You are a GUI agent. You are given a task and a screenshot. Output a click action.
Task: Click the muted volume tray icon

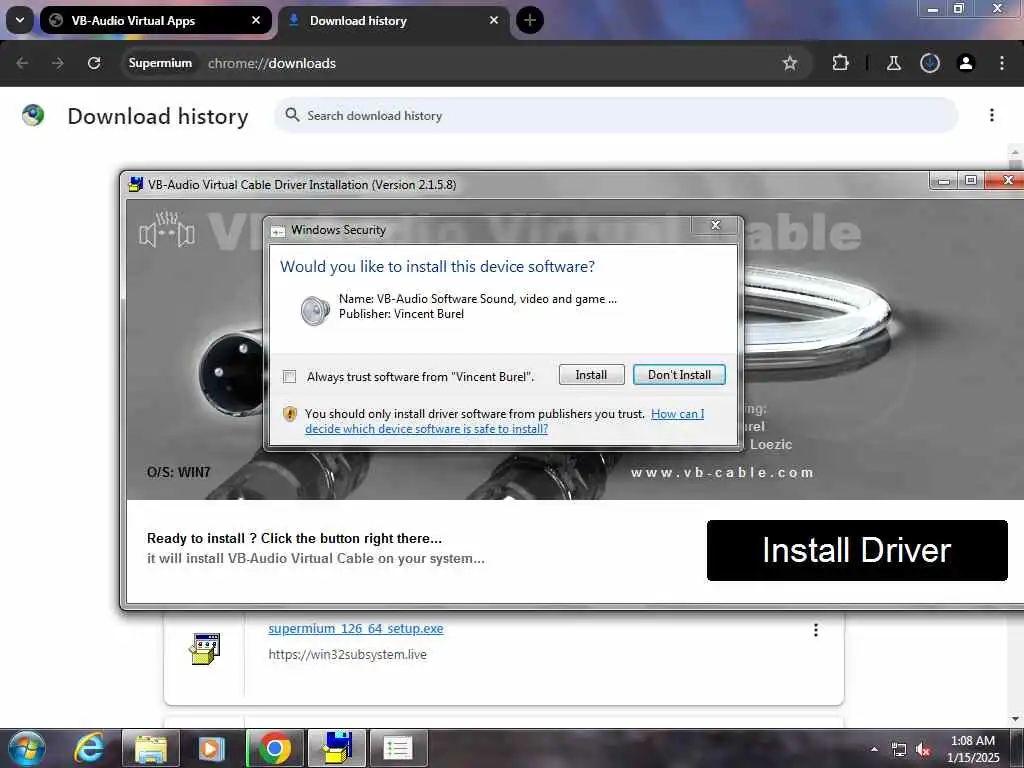(923, 750)
